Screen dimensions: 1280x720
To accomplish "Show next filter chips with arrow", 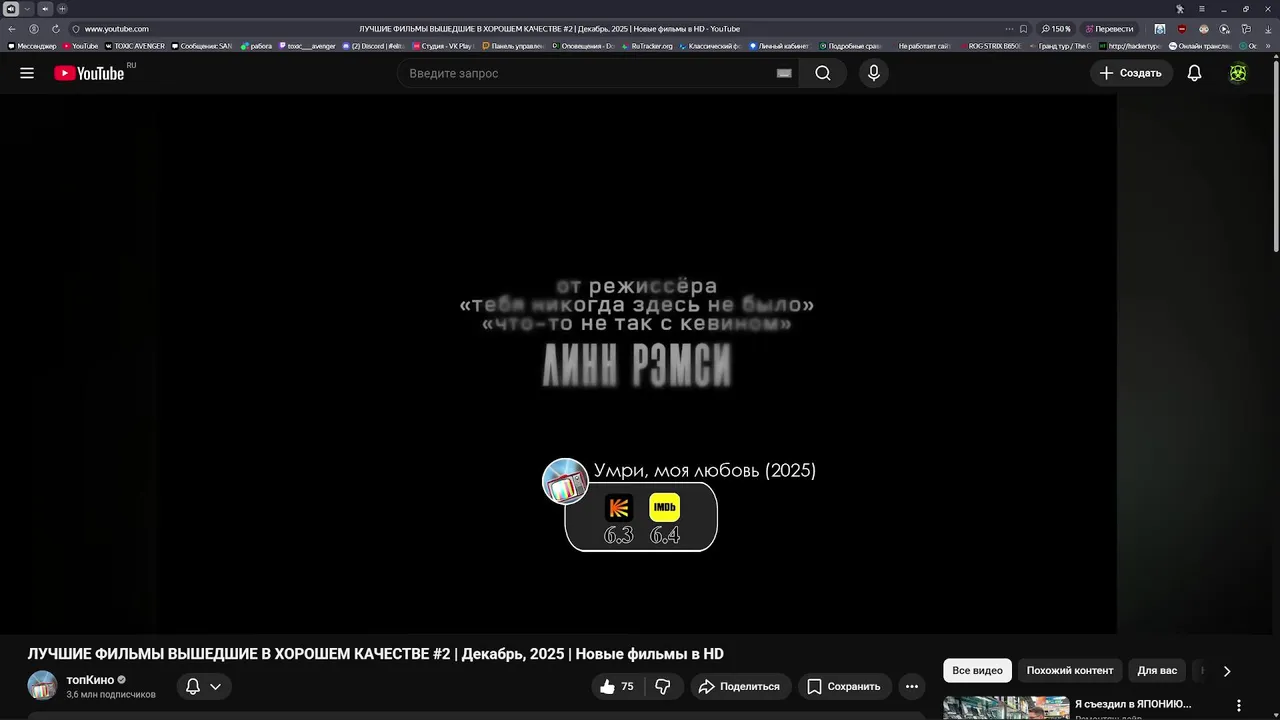I will click(1227, 671).
